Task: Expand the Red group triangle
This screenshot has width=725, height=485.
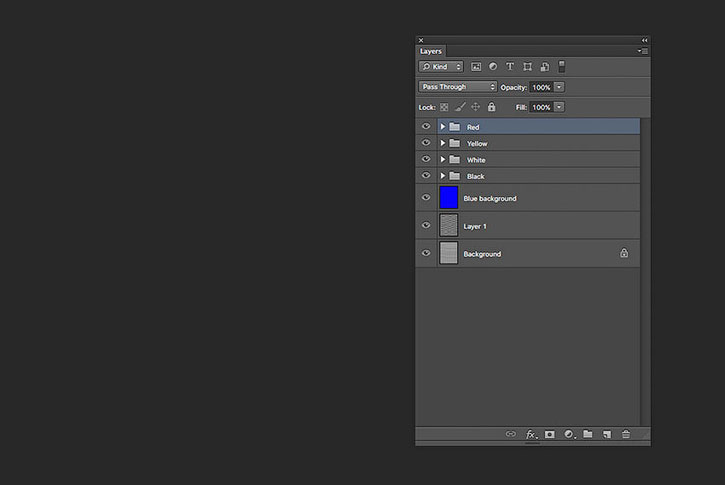Action: click(442, 126)
